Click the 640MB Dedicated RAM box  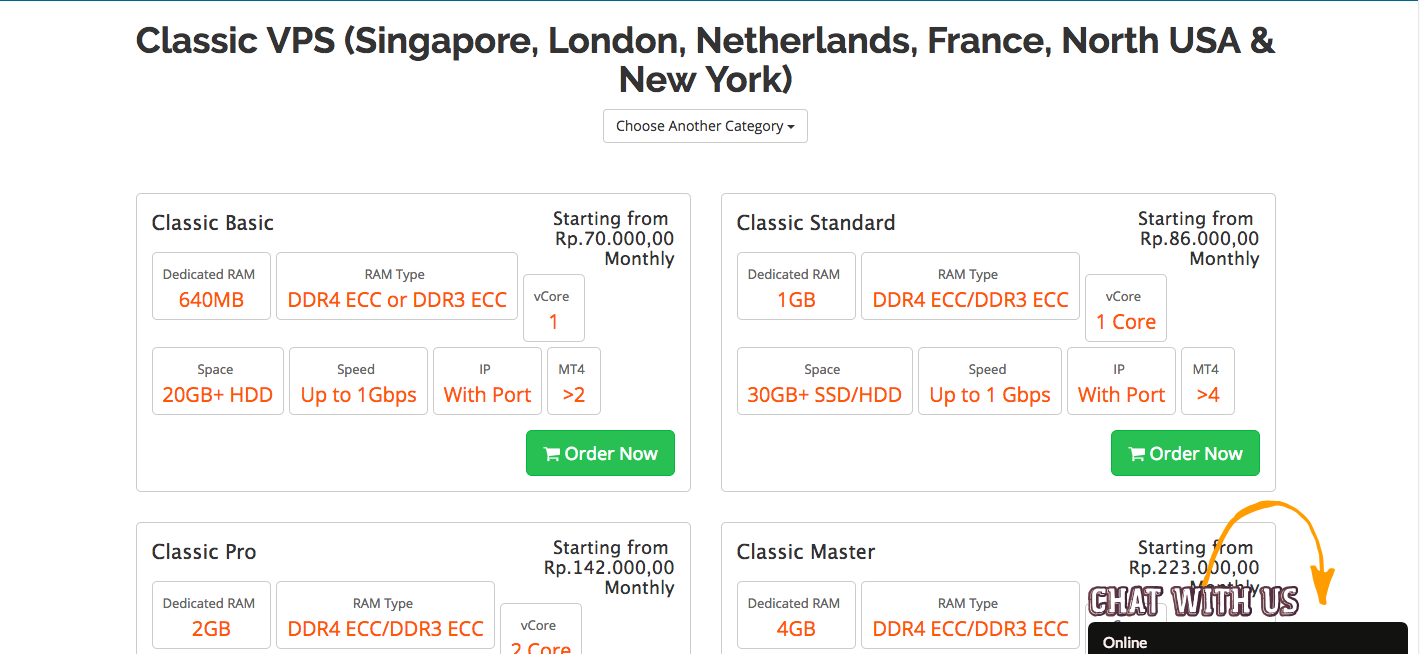(x=211, y=286)
